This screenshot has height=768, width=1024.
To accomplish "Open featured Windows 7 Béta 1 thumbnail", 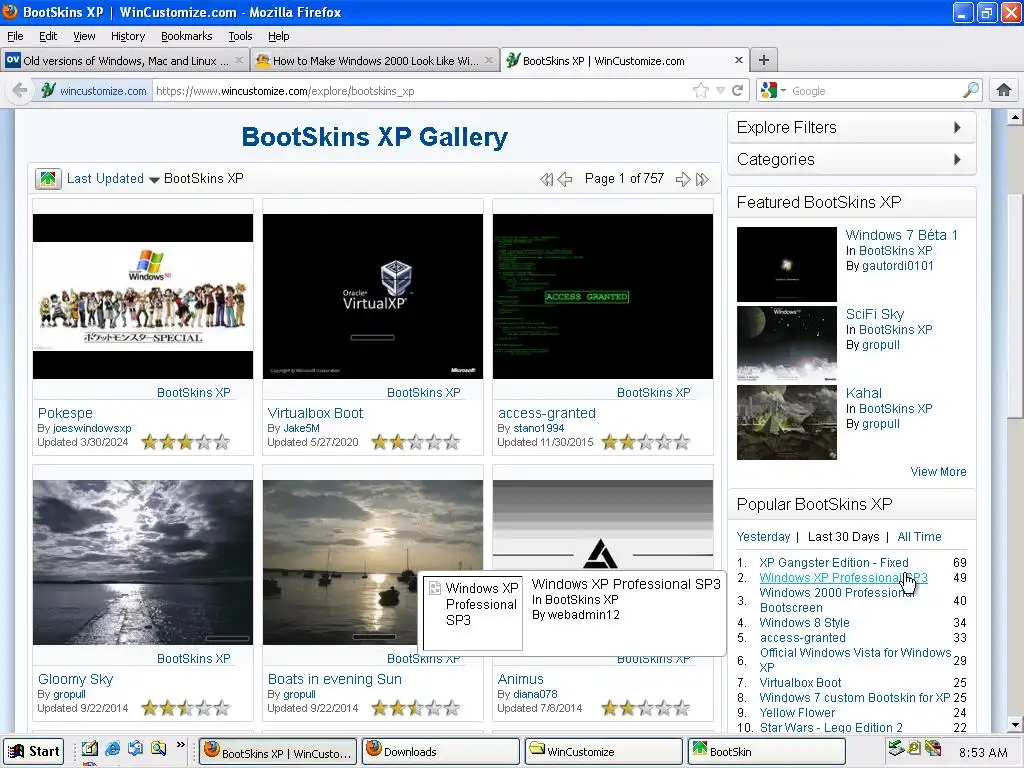I will (x=786, y=264).
